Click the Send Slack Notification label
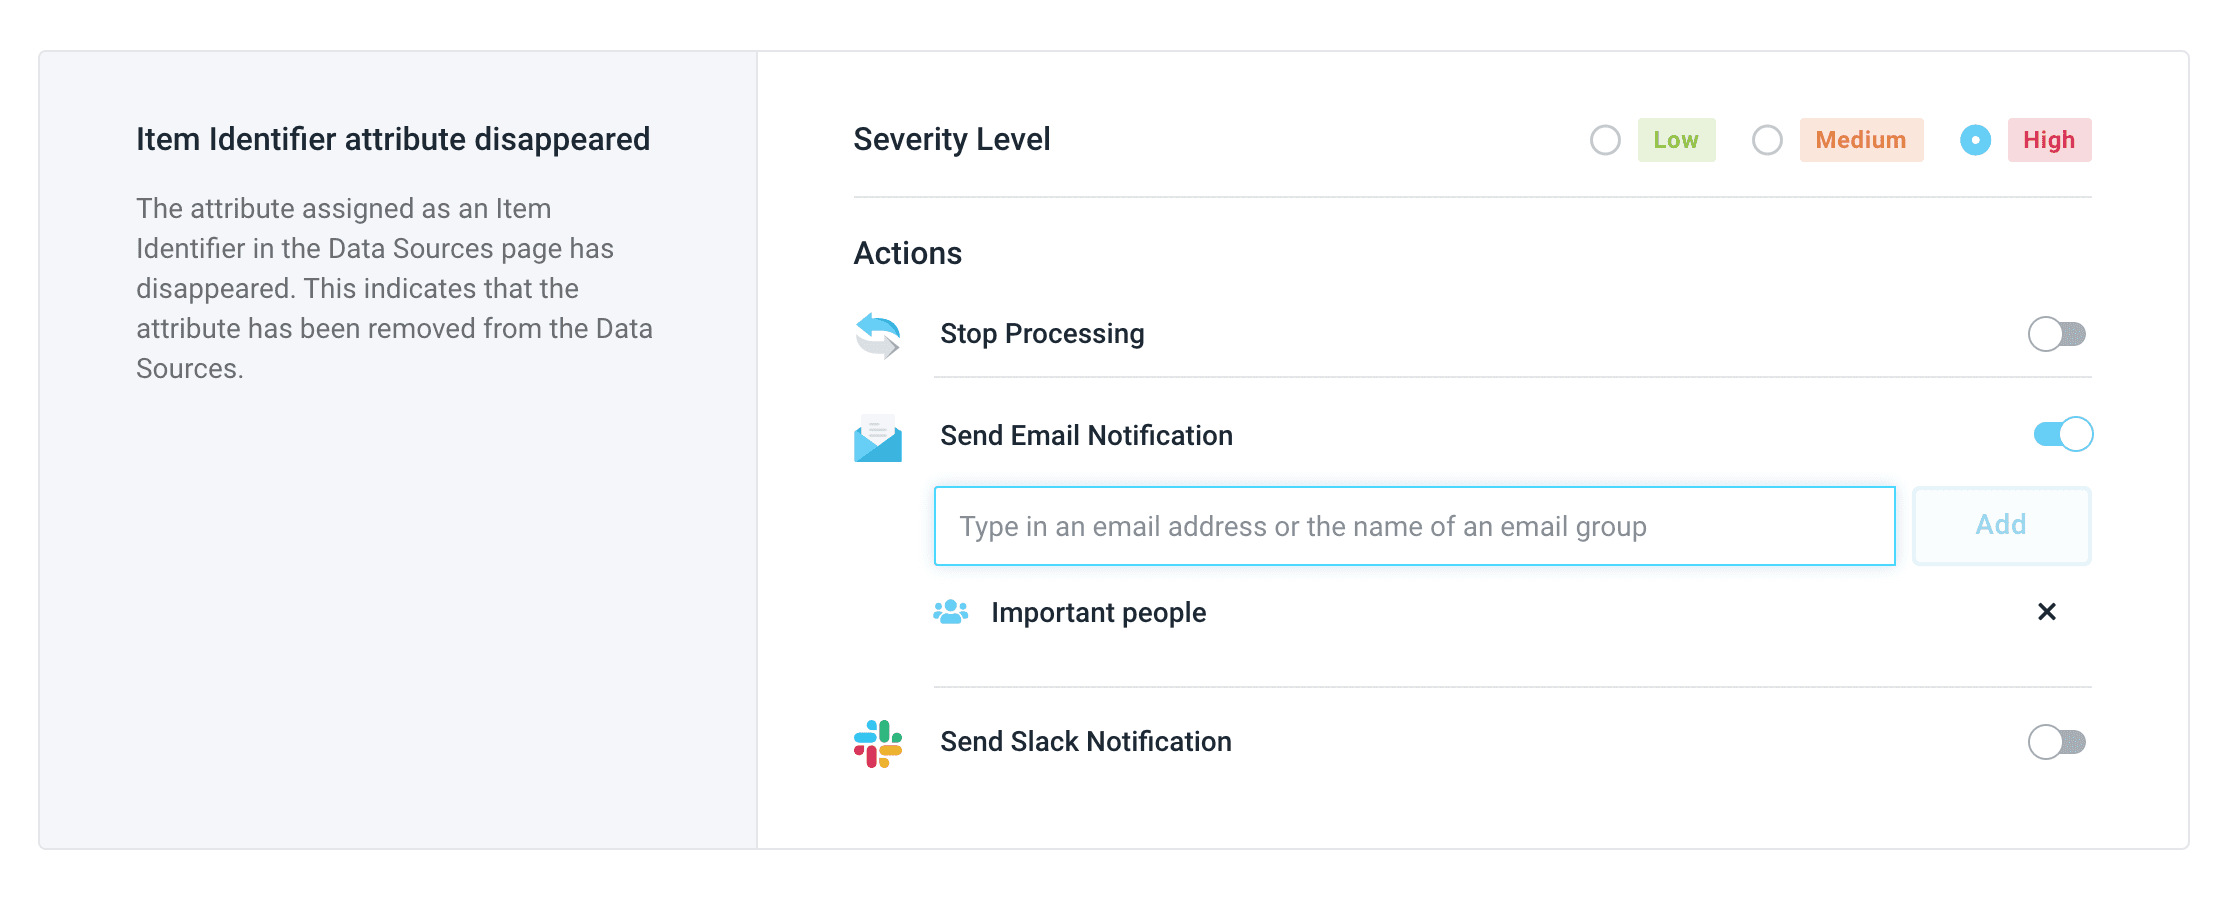Viewport: 2226px width, 910px height. pos(1085,742)
